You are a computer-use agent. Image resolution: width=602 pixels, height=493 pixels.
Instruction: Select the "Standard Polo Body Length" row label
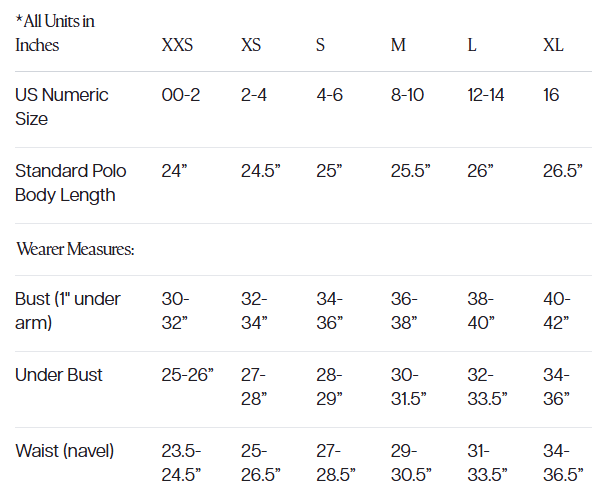pos(71,183)
